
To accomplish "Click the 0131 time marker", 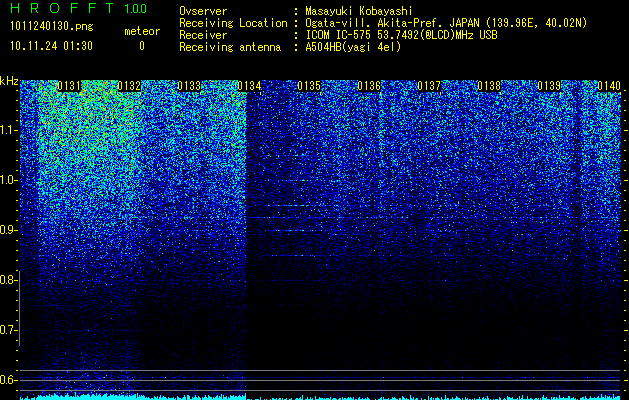I will pyautogui.click(x=69, y=86).
